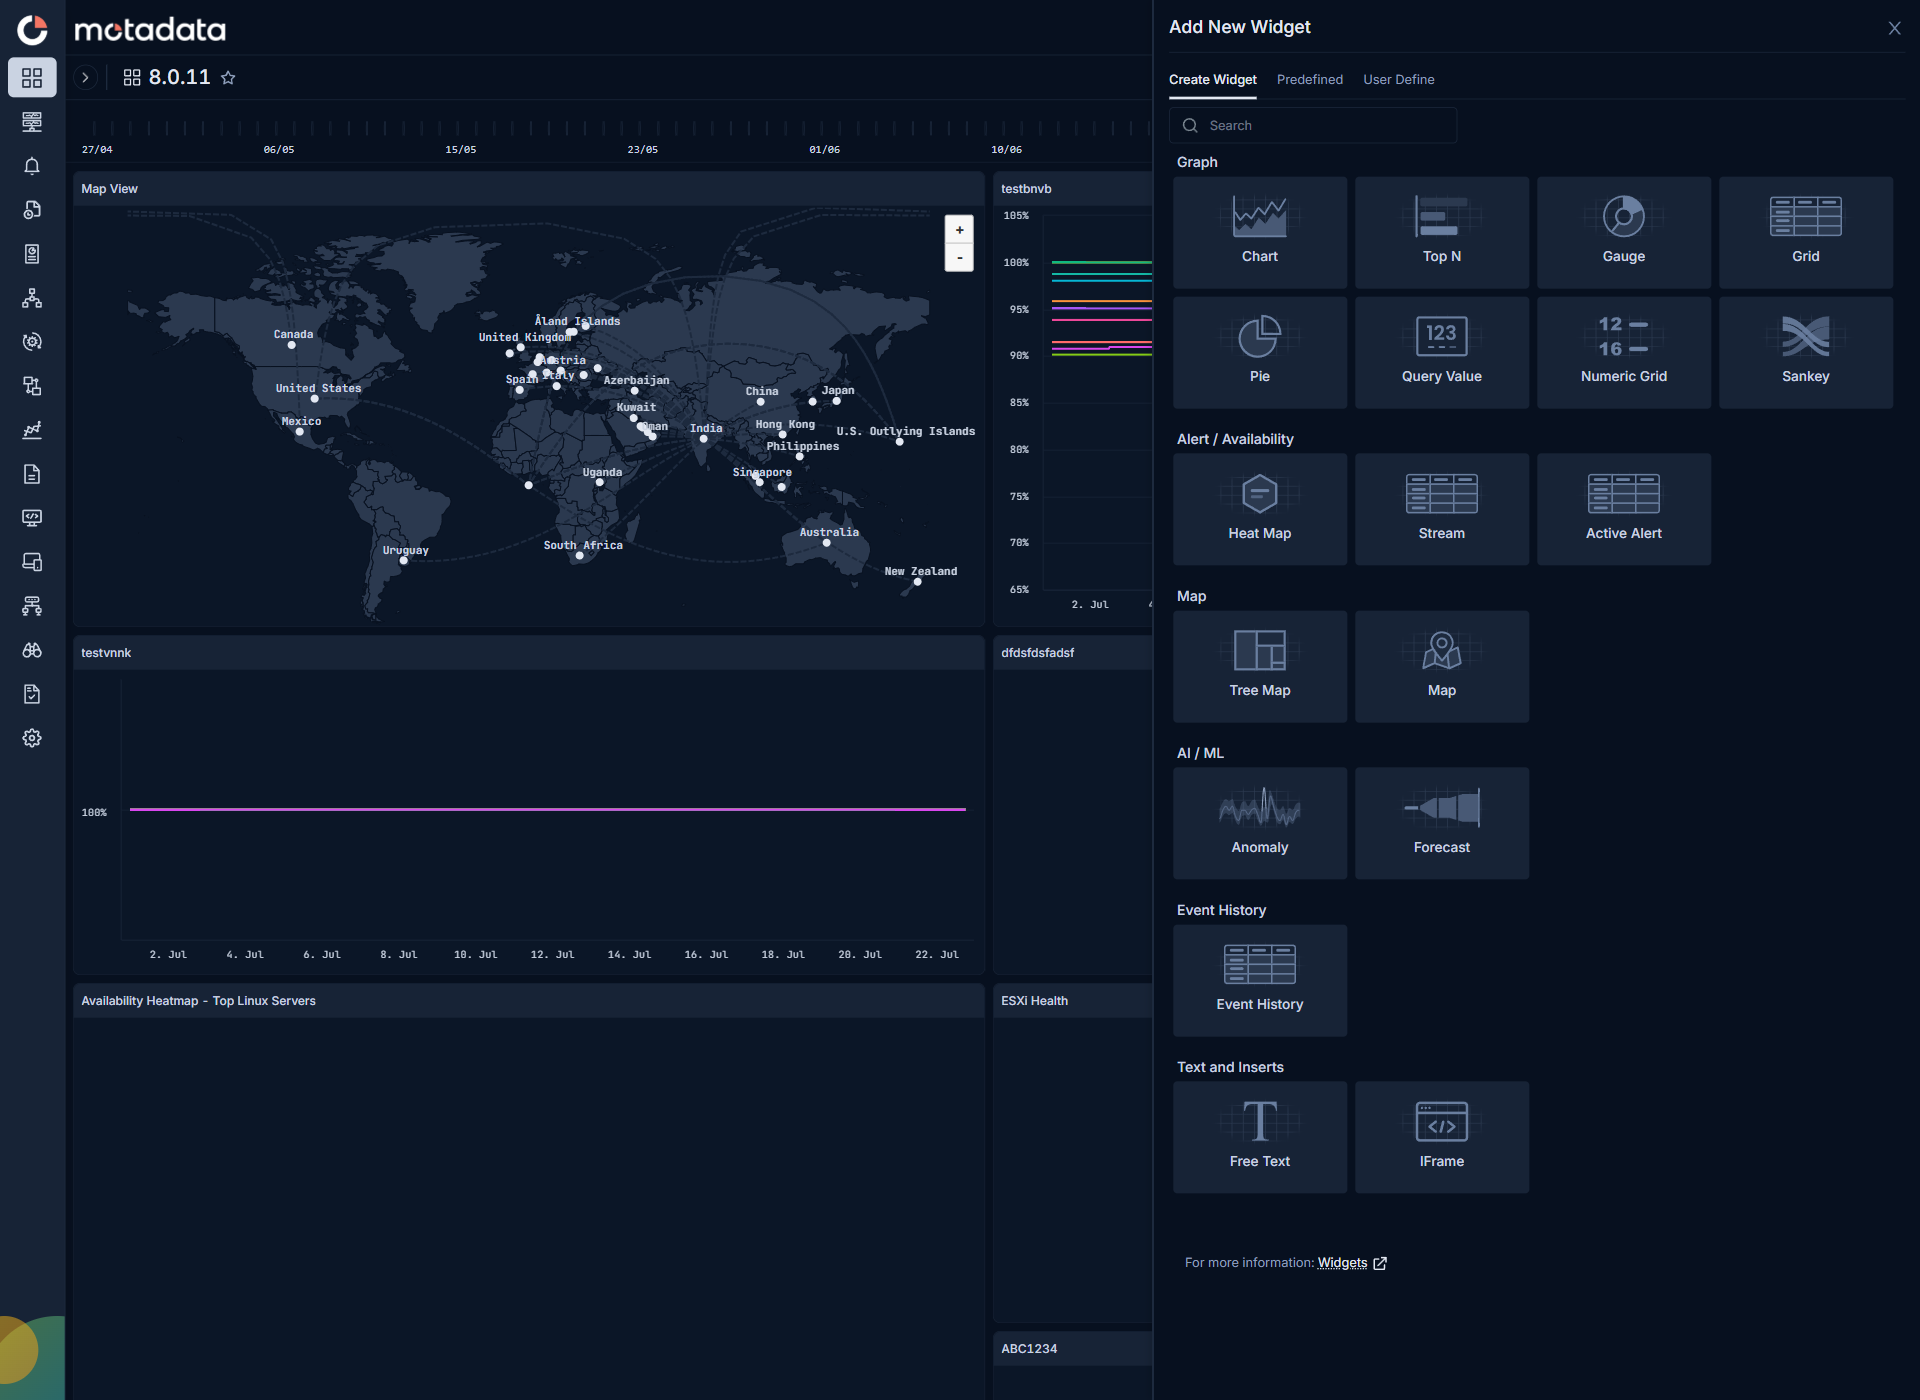Choose the Event History widget

[x=1259, y=980]
